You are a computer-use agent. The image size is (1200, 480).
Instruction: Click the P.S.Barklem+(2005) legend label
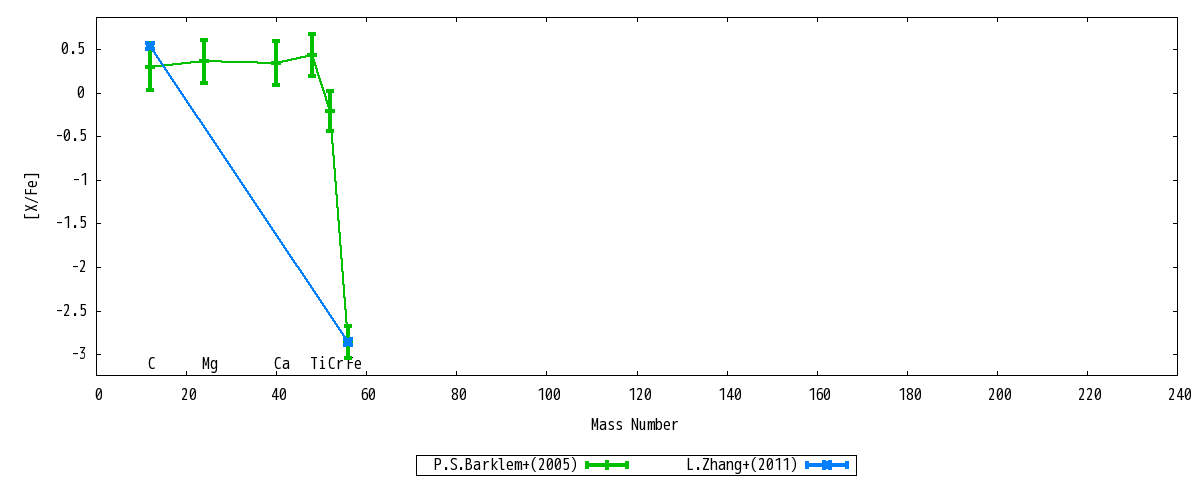coord(505,465)
